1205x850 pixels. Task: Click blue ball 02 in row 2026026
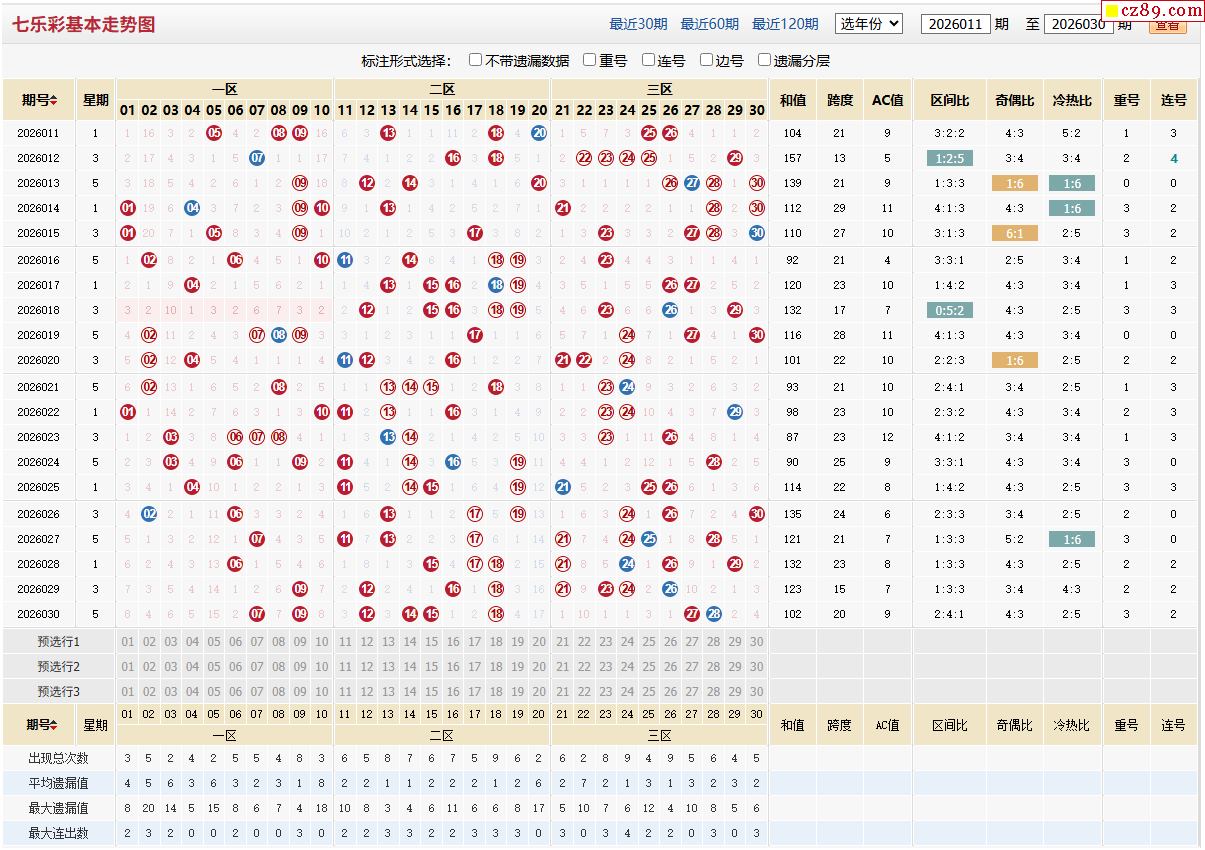[x=149, y=514]
